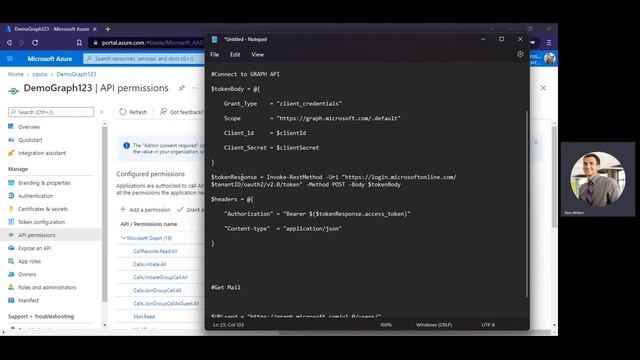The width and height of the screenshot is (640, 360).
Task: Click the Grant admin consent checkmark
Action: point(180,209)
